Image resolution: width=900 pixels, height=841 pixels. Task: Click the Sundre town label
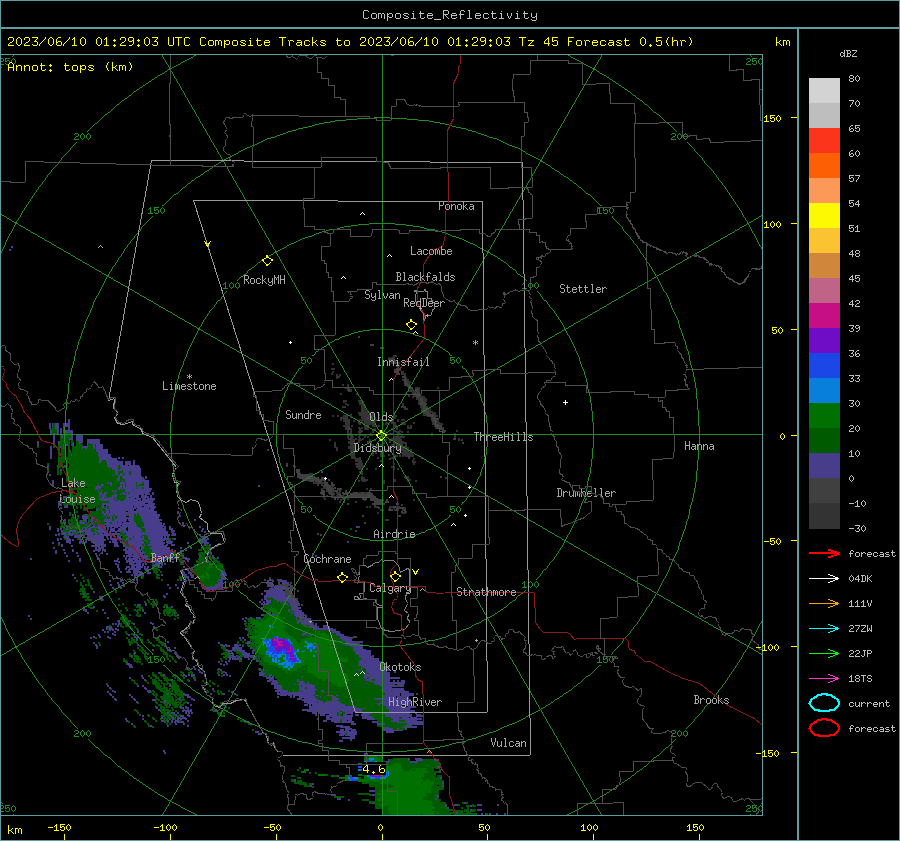(303, 414)
